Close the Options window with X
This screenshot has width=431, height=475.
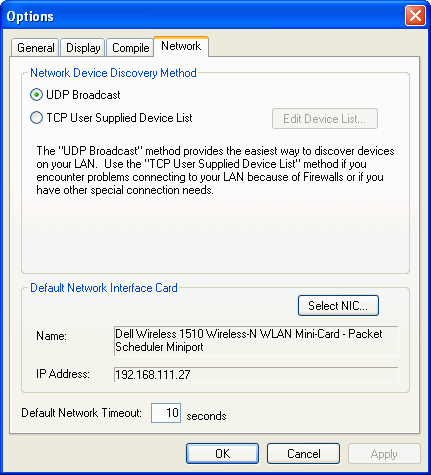click(415, 15)
